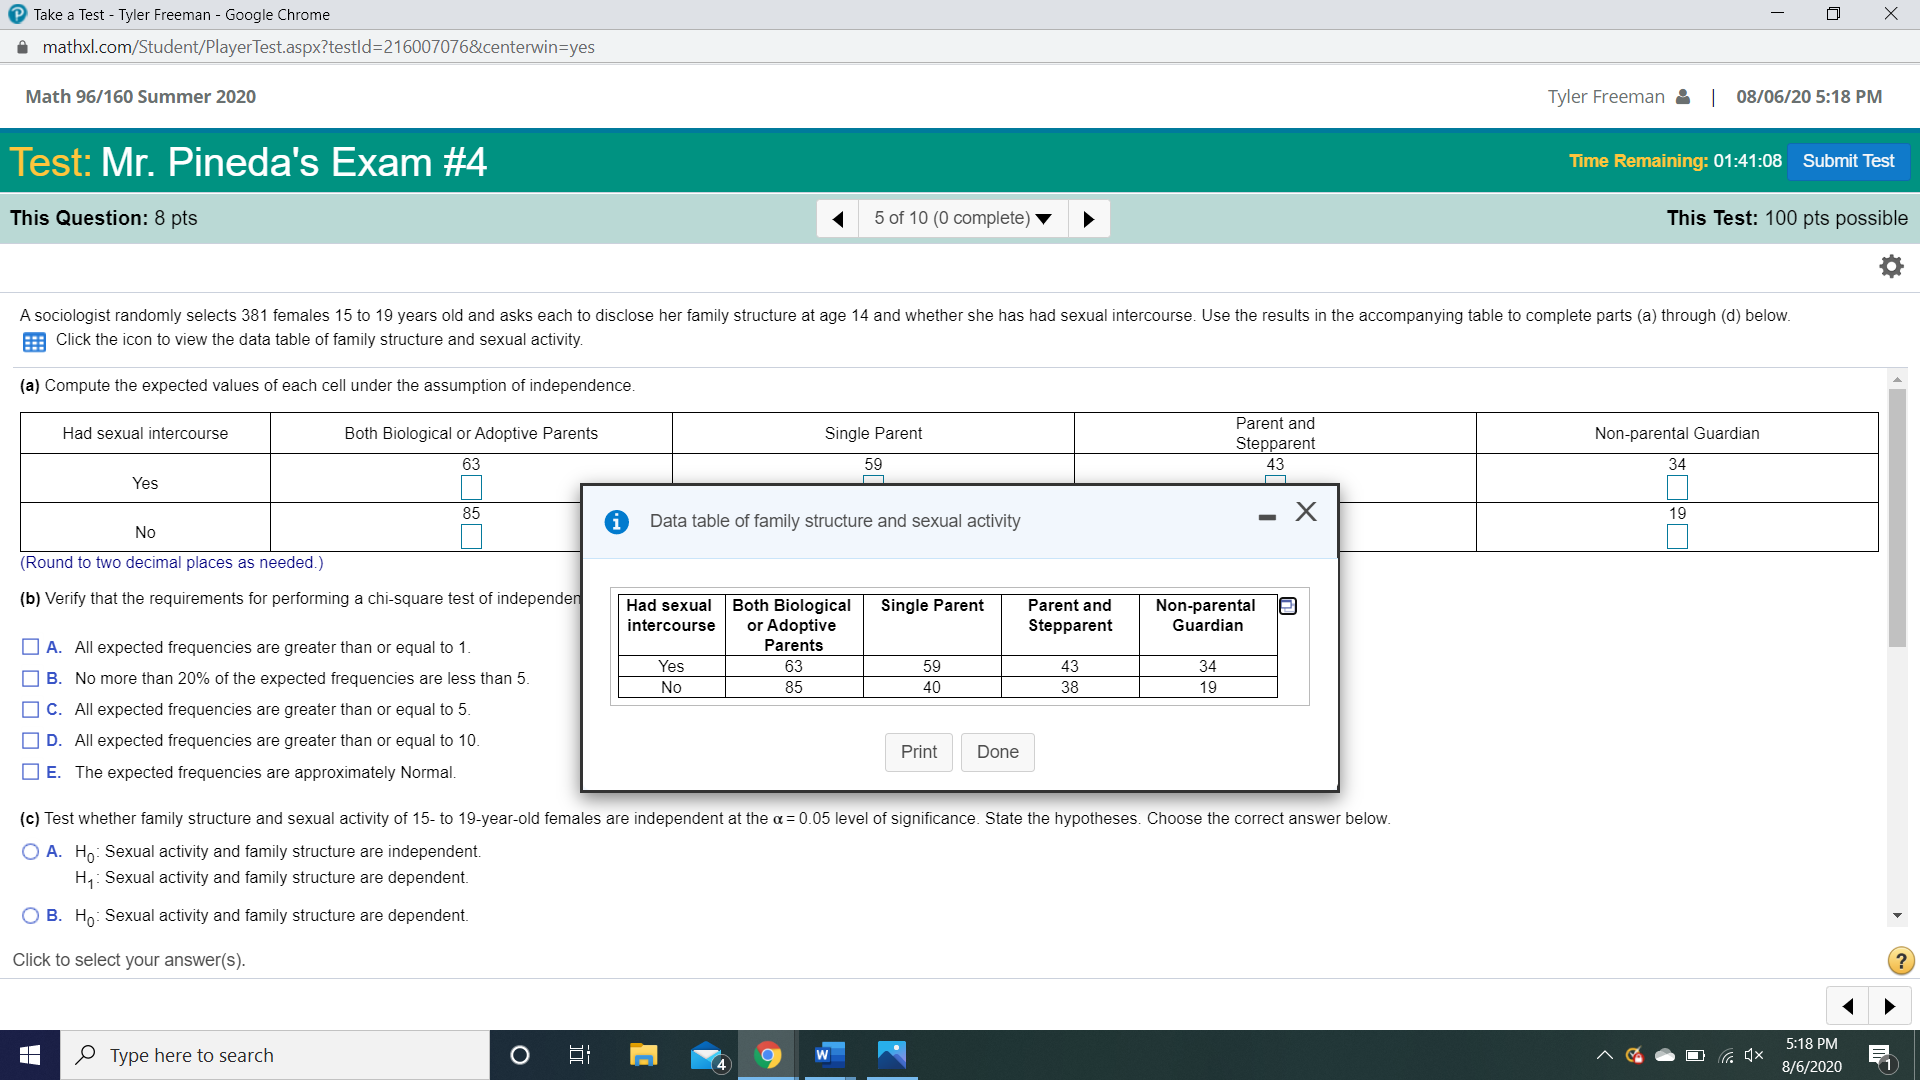Click the info icon in popup header
The height and width of the screenshot is (1080, 1920).
[617, 522]
